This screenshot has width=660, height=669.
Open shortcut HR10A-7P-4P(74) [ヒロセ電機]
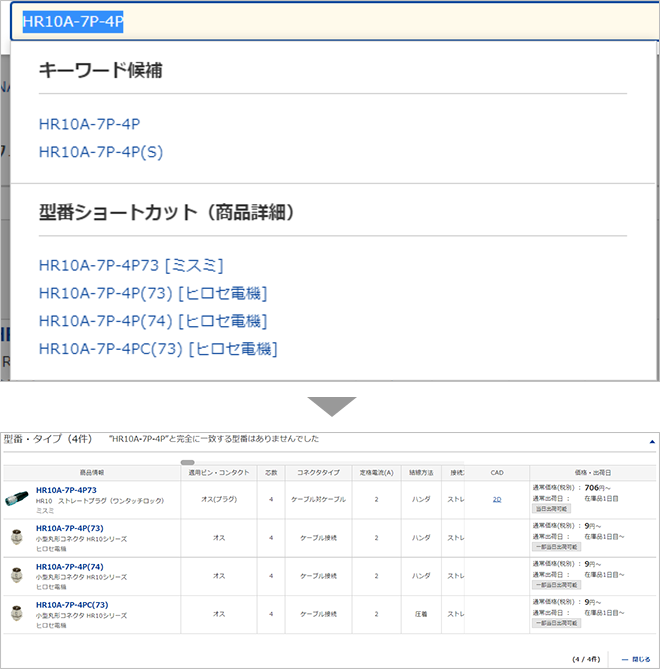152,321
